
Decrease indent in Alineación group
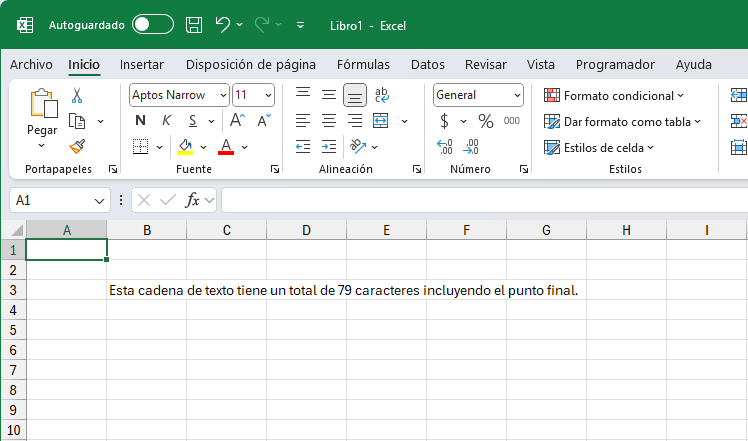click(303, 147)
